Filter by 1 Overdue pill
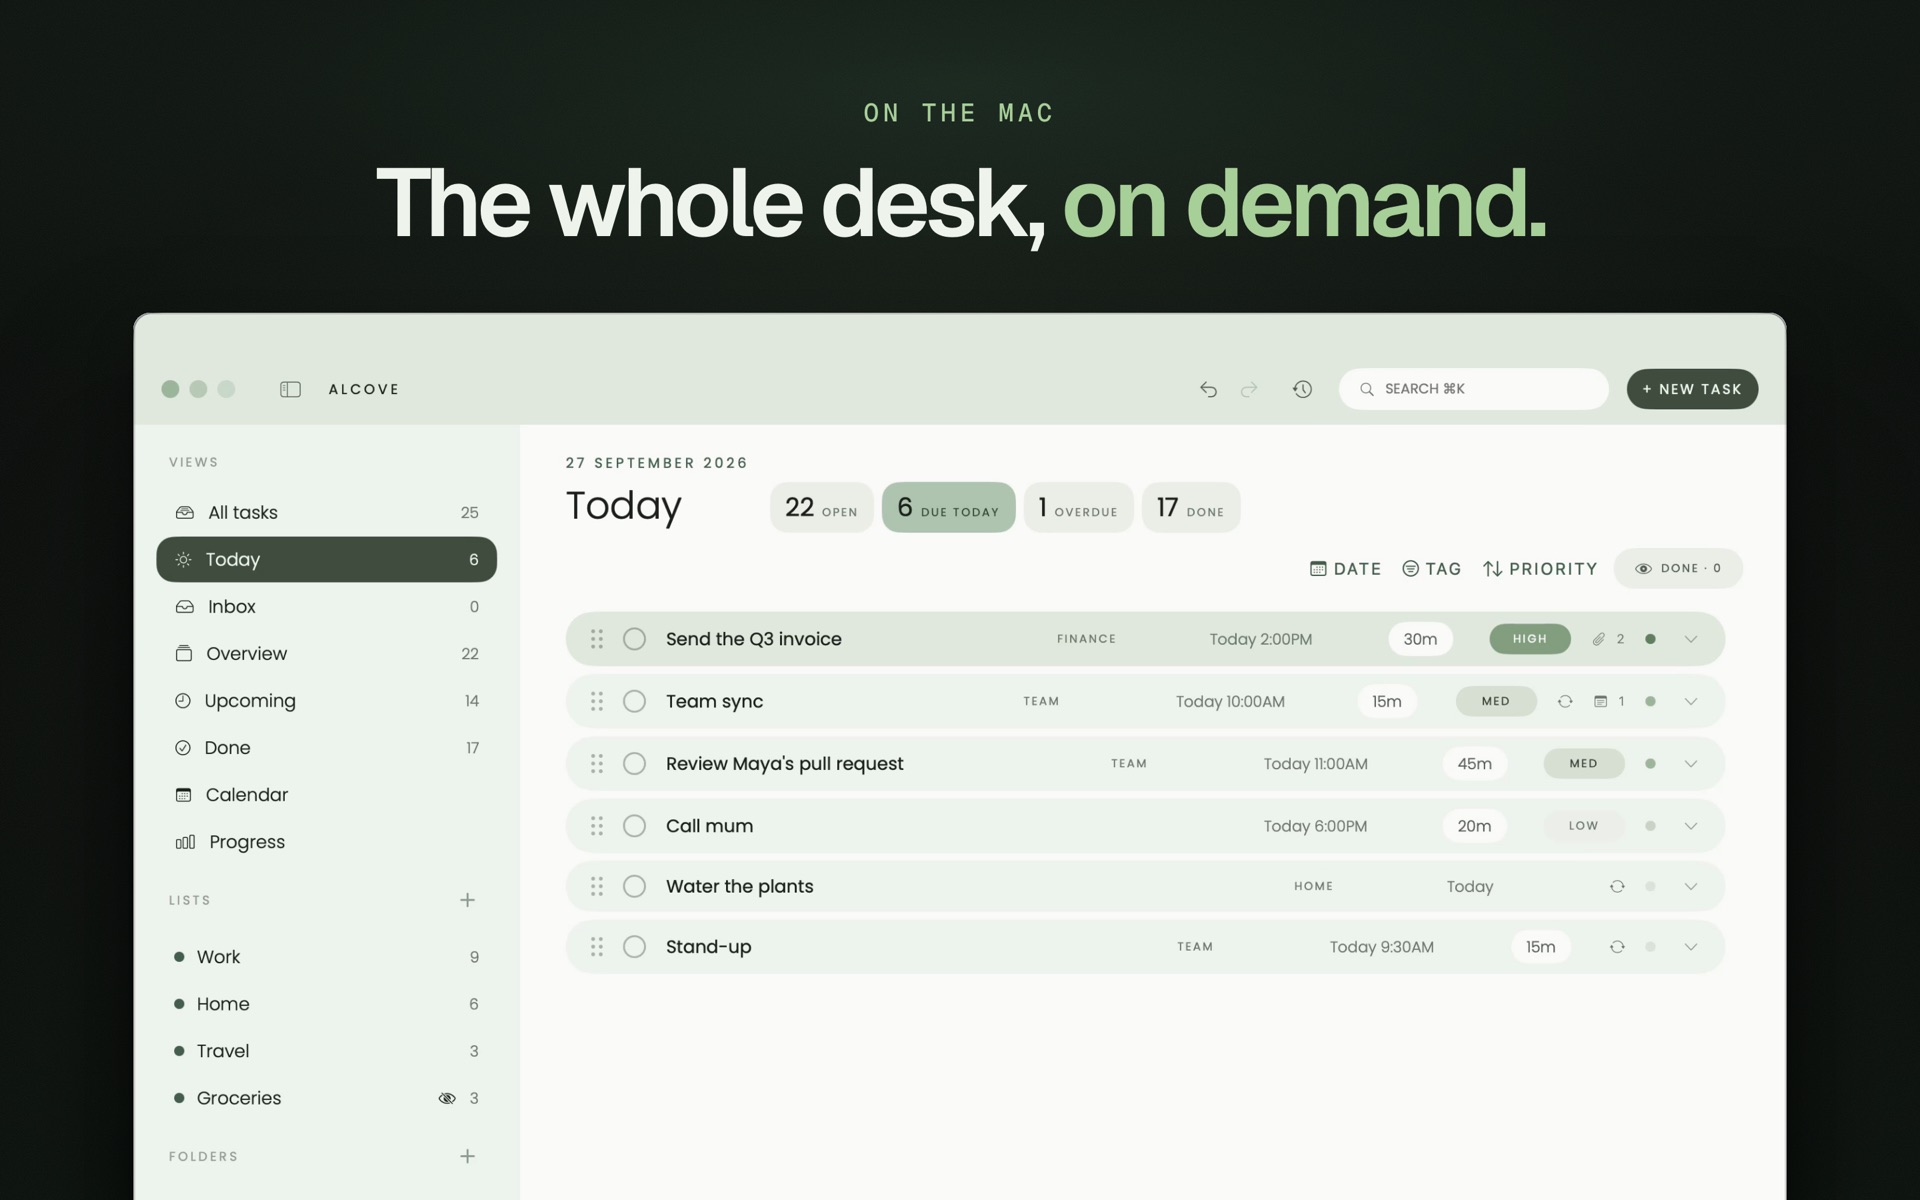The height and width of the screenshot is (1200, 1920). 1078,507
